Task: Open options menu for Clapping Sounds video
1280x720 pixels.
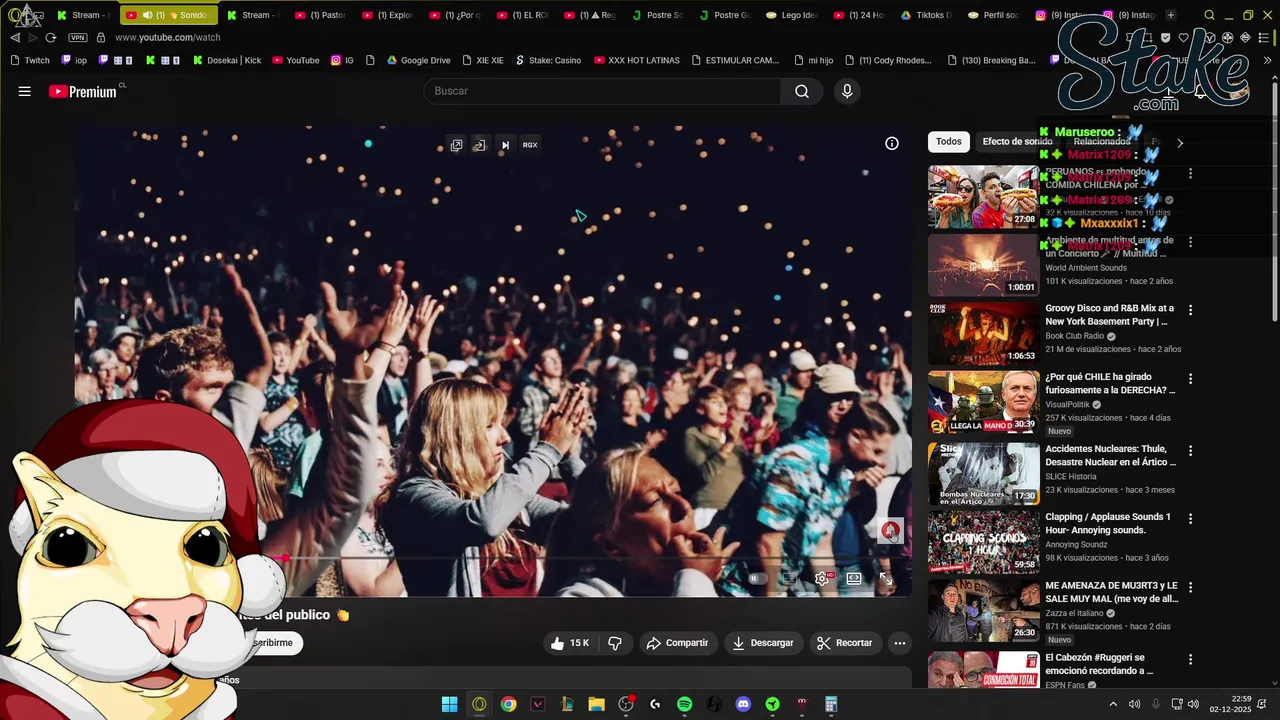Action: [1190, 518]
